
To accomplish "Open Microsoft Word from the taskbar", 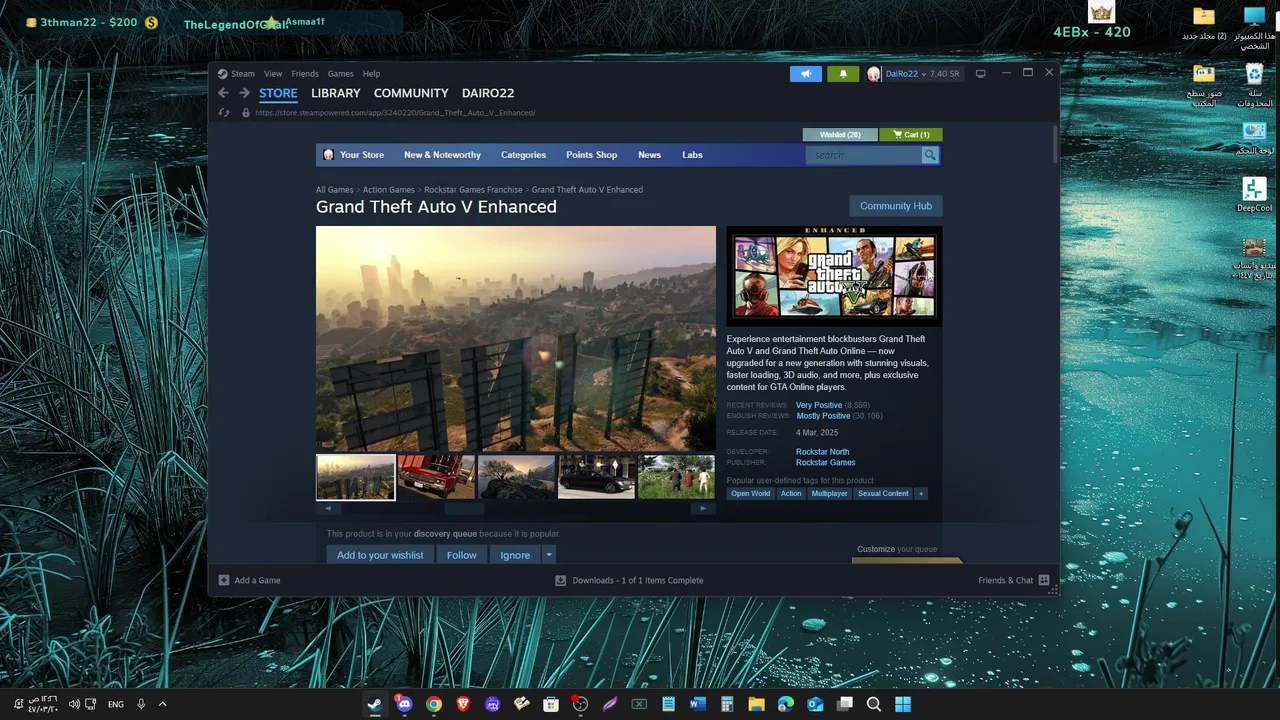I will pyautogui.click(x=698, y=704).
